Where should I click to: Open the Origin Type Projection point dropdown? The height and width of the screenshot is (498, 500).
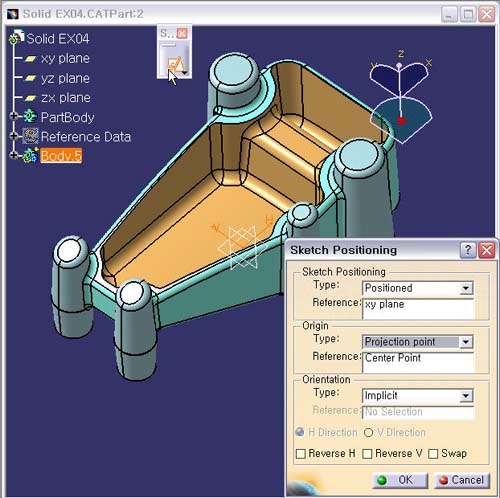point(466,342)
